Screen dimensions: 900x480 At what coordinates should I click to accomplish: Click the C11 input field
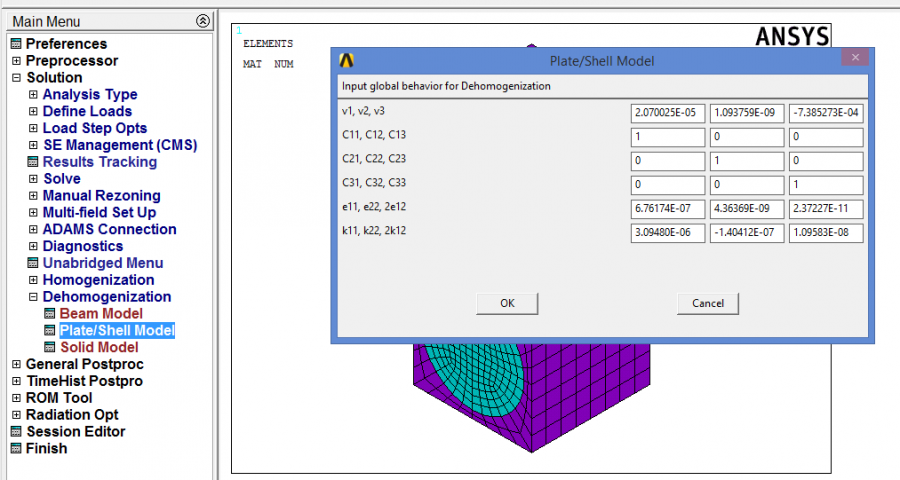point(668,137)
